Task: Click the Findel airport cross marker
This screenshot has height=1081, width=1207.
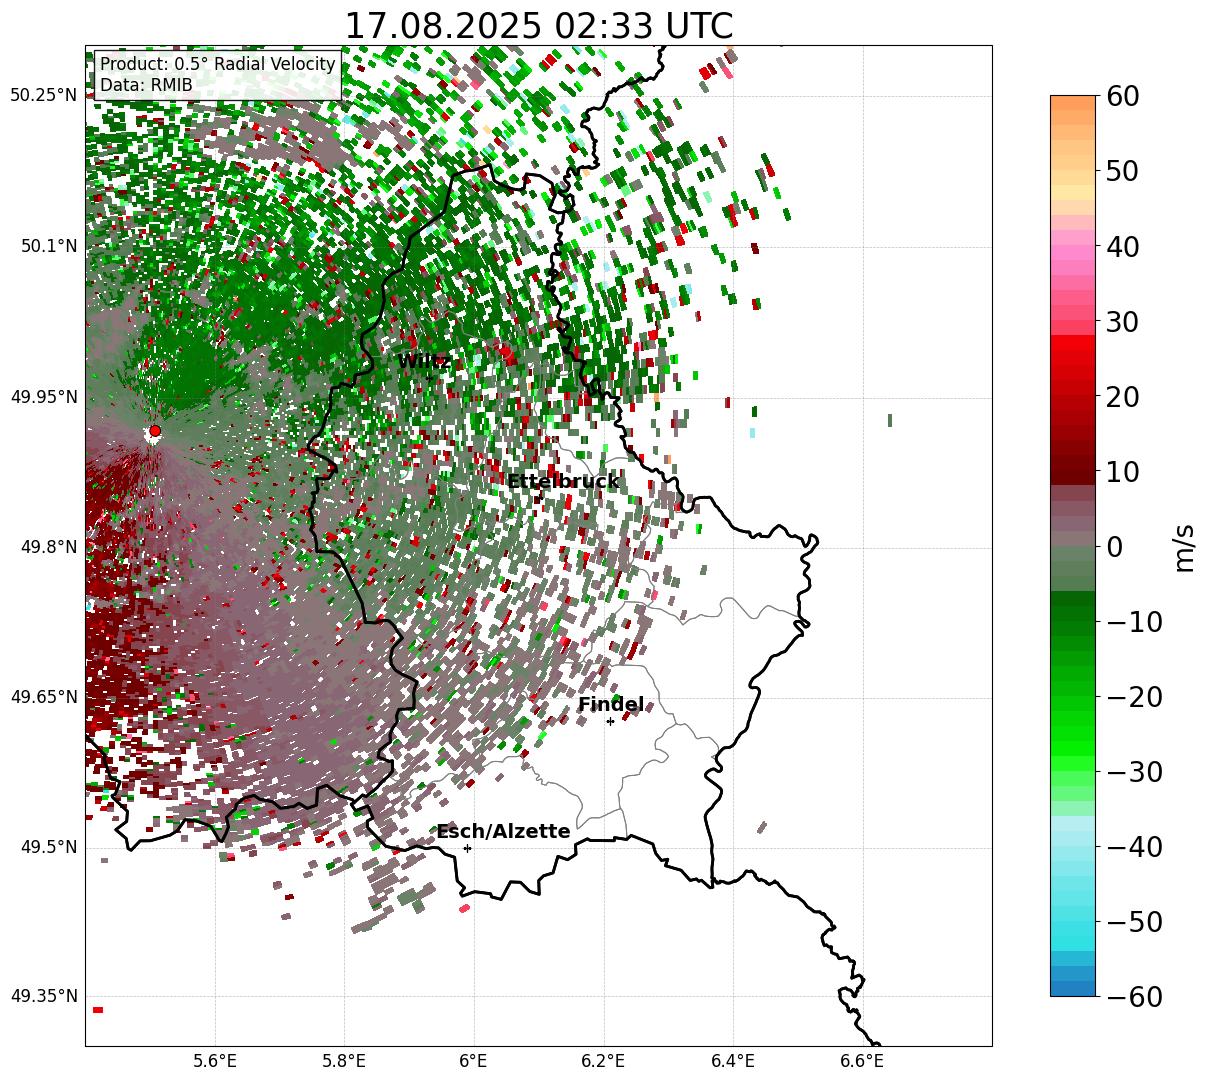Action: (x=610, y=721)
